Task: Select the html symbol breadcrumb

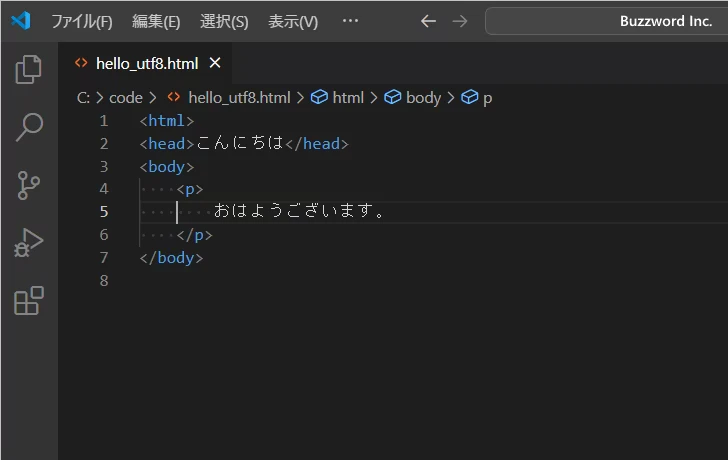Action: pos(348,97)
